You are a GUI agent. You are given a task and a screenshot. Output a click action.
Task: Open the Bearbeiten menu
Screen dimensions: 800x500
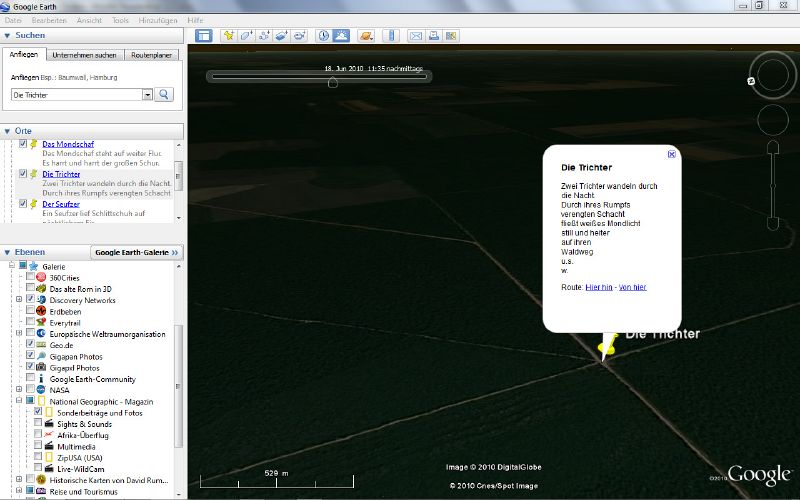[49, 20]
